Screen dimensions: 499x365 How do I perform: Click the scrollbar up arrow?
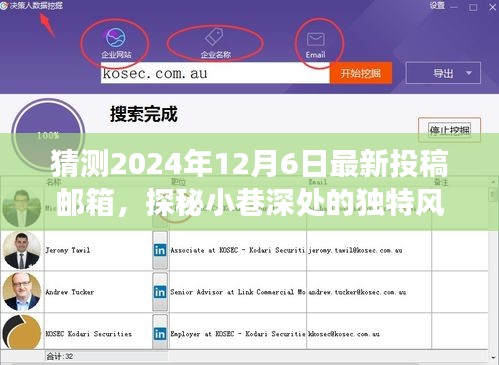pos(493,182)
